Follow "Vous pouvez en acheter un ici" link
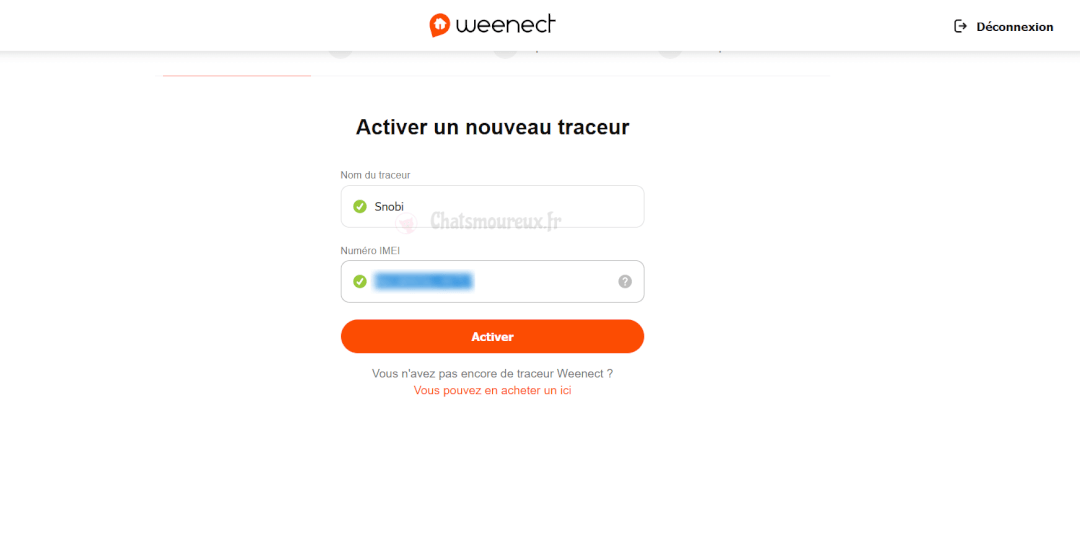The width and height of the screenshot is (1080, 540). tap(492, 390)
